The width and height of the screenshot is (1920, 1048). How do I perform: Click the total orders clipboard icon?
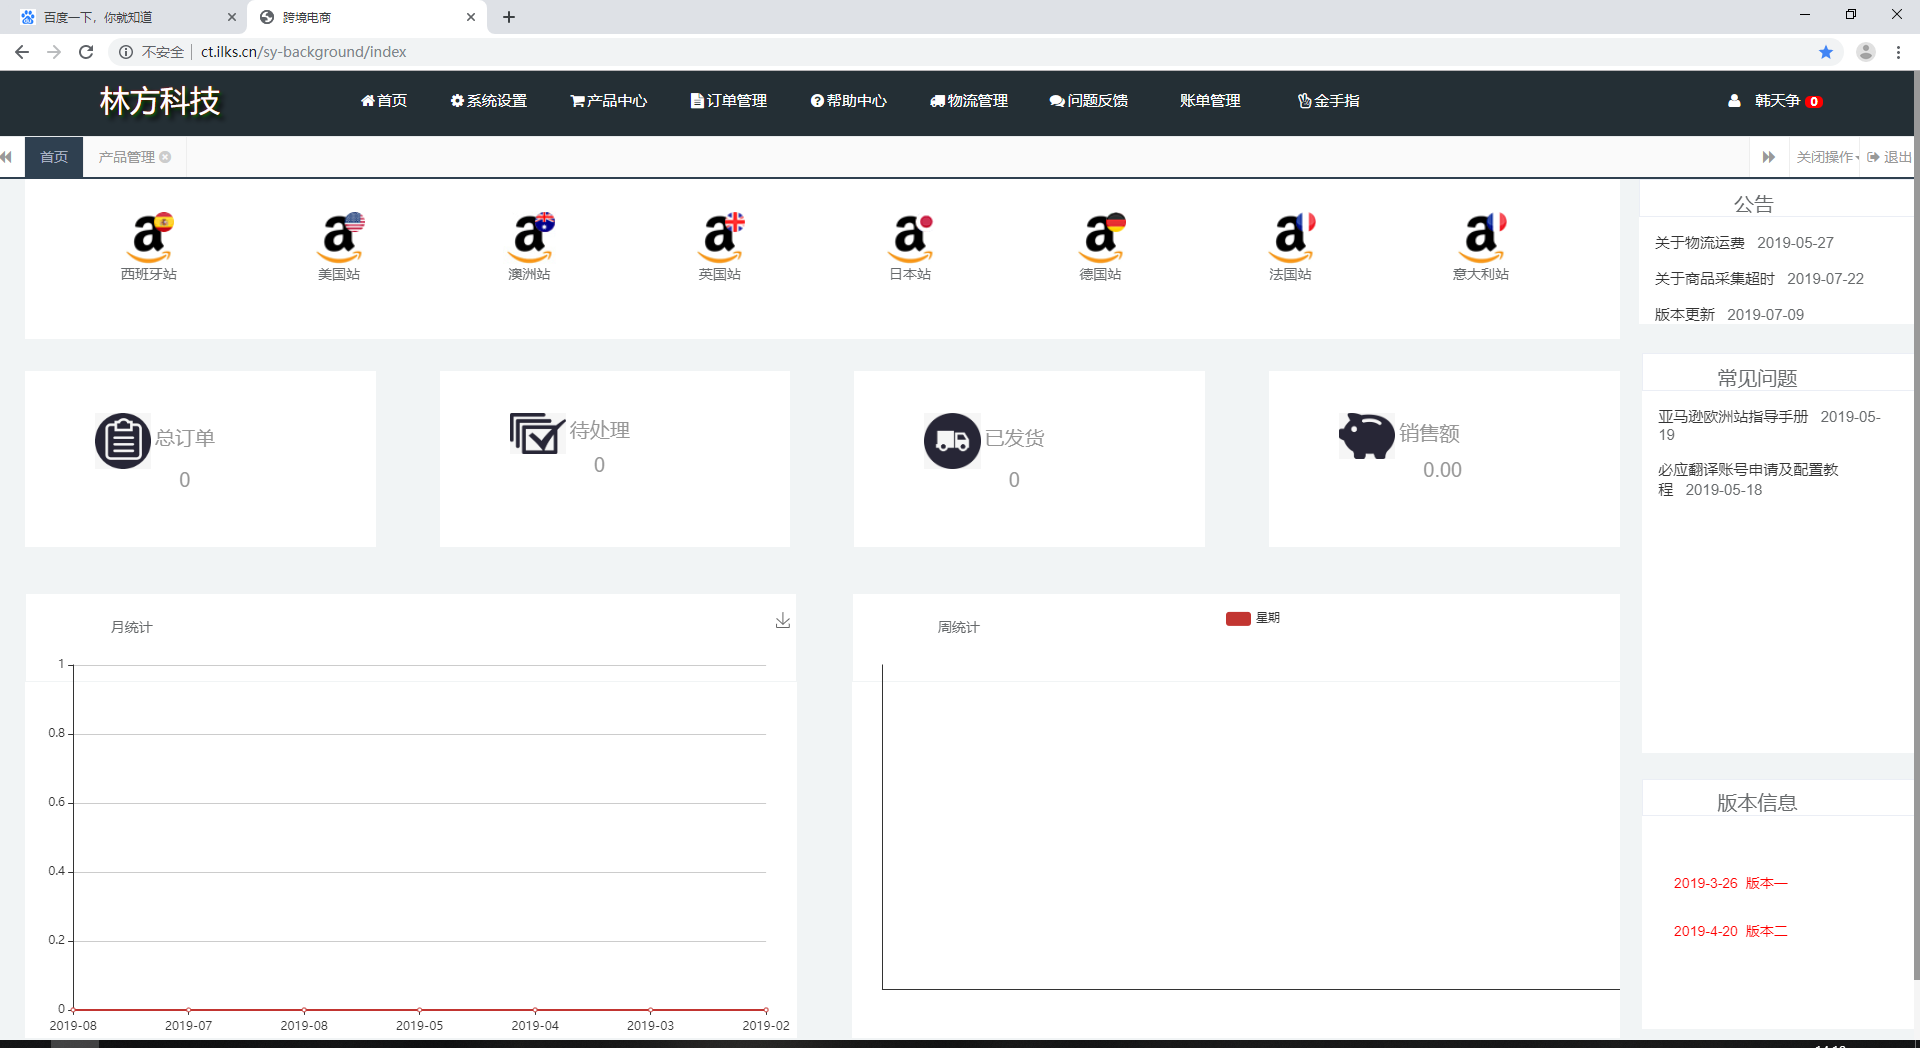(123, 441)
